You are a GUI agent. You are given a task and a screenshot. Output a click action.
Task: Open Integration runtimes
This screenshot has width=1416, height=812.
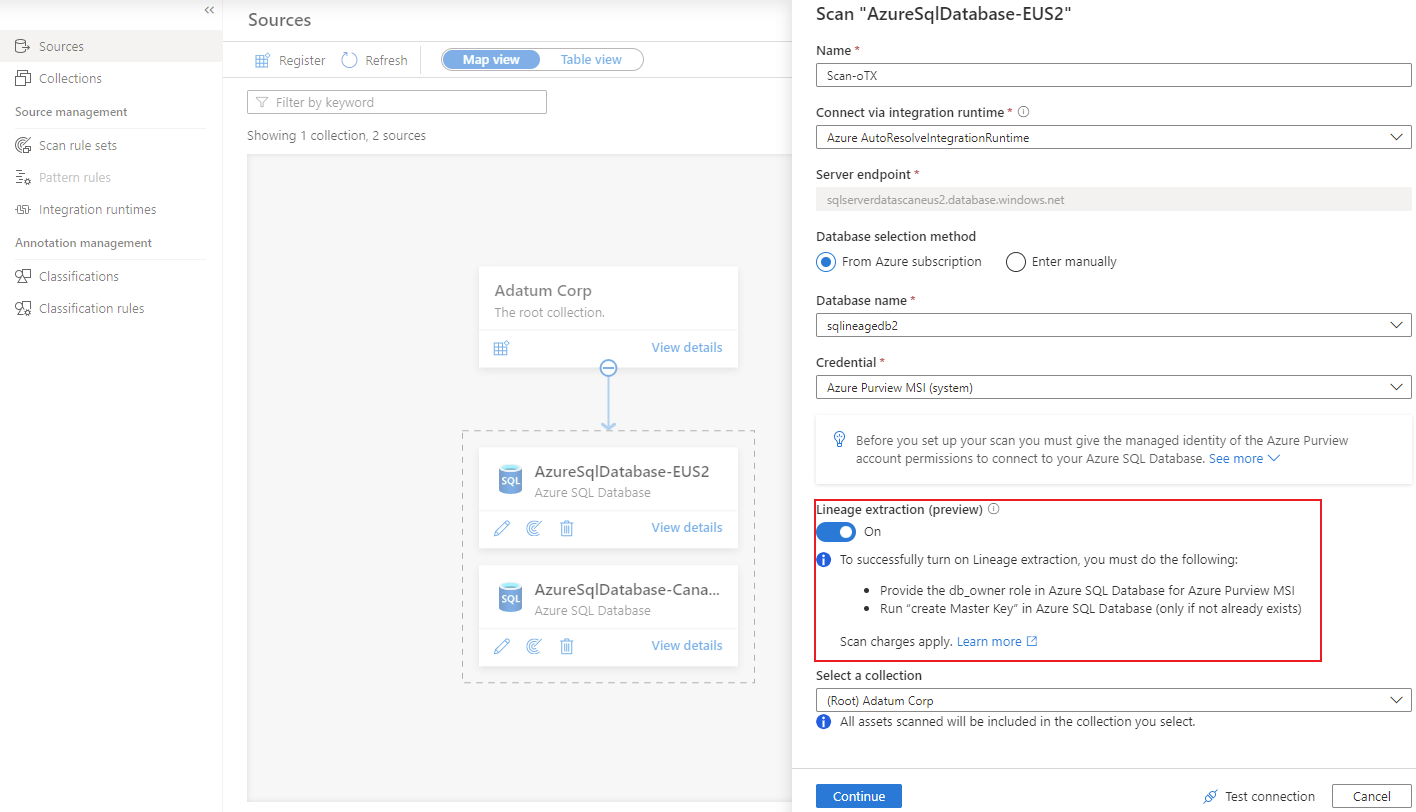tap(97, 209)
